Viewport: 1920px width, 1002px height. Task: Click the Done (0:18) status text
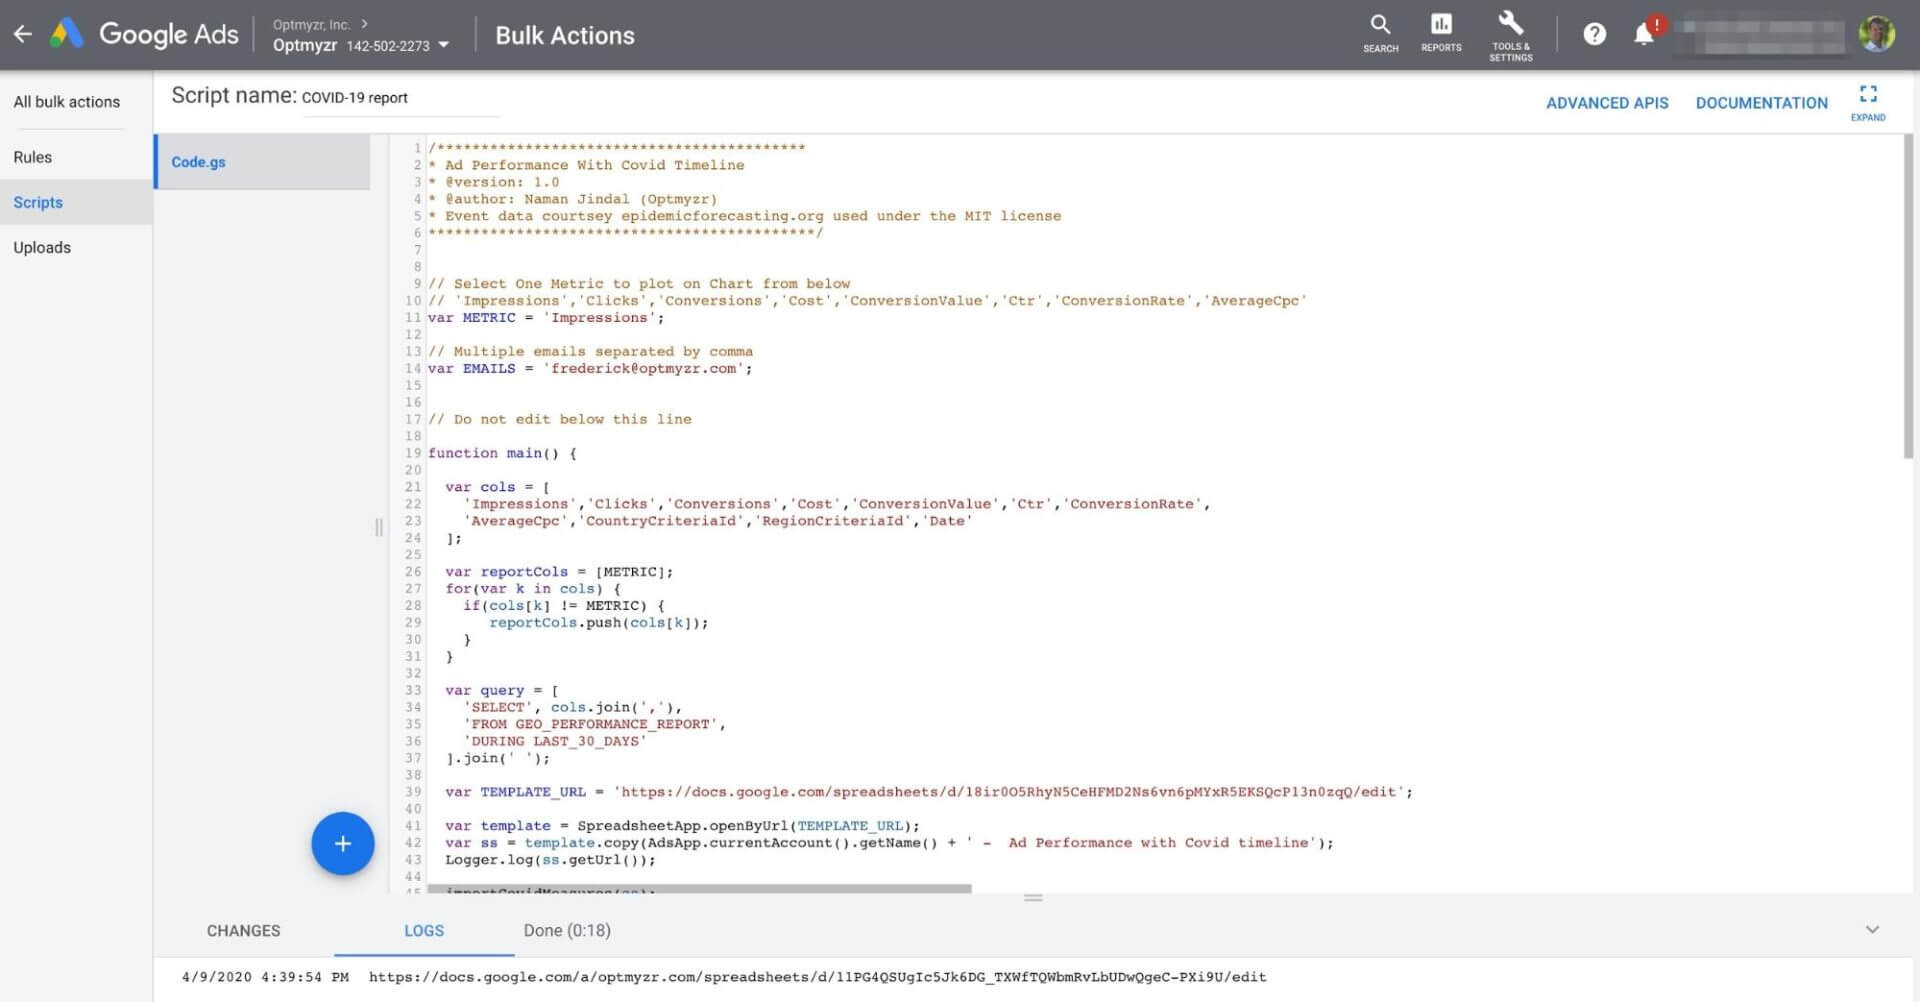[567, 930]
